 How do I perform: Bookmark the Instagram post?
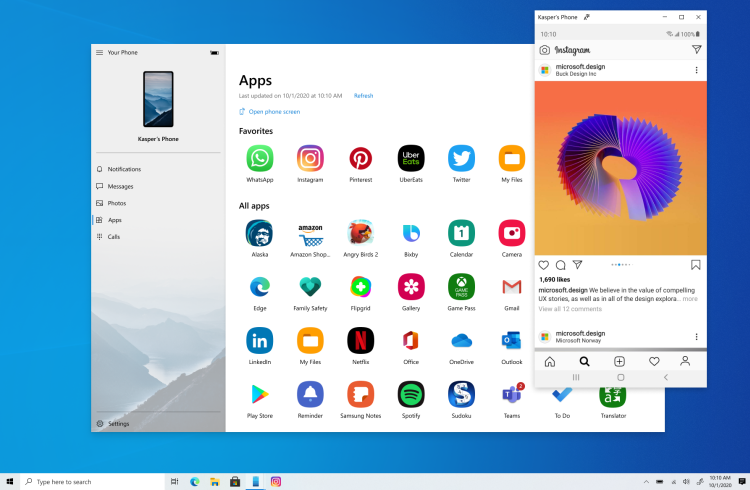[695, 265]
